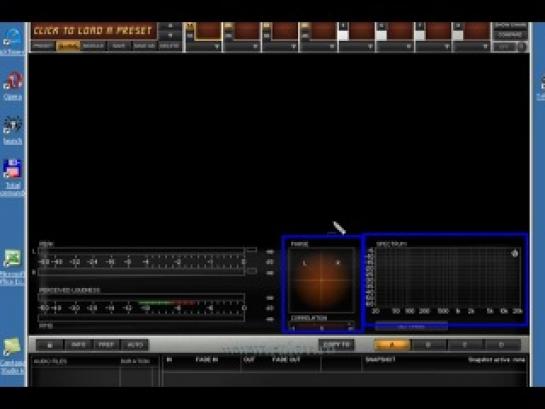The height and width of the screenshot is (409, 545).
Task: Click the correlation meter bar under Phase
Action: [x=322, y=327]
